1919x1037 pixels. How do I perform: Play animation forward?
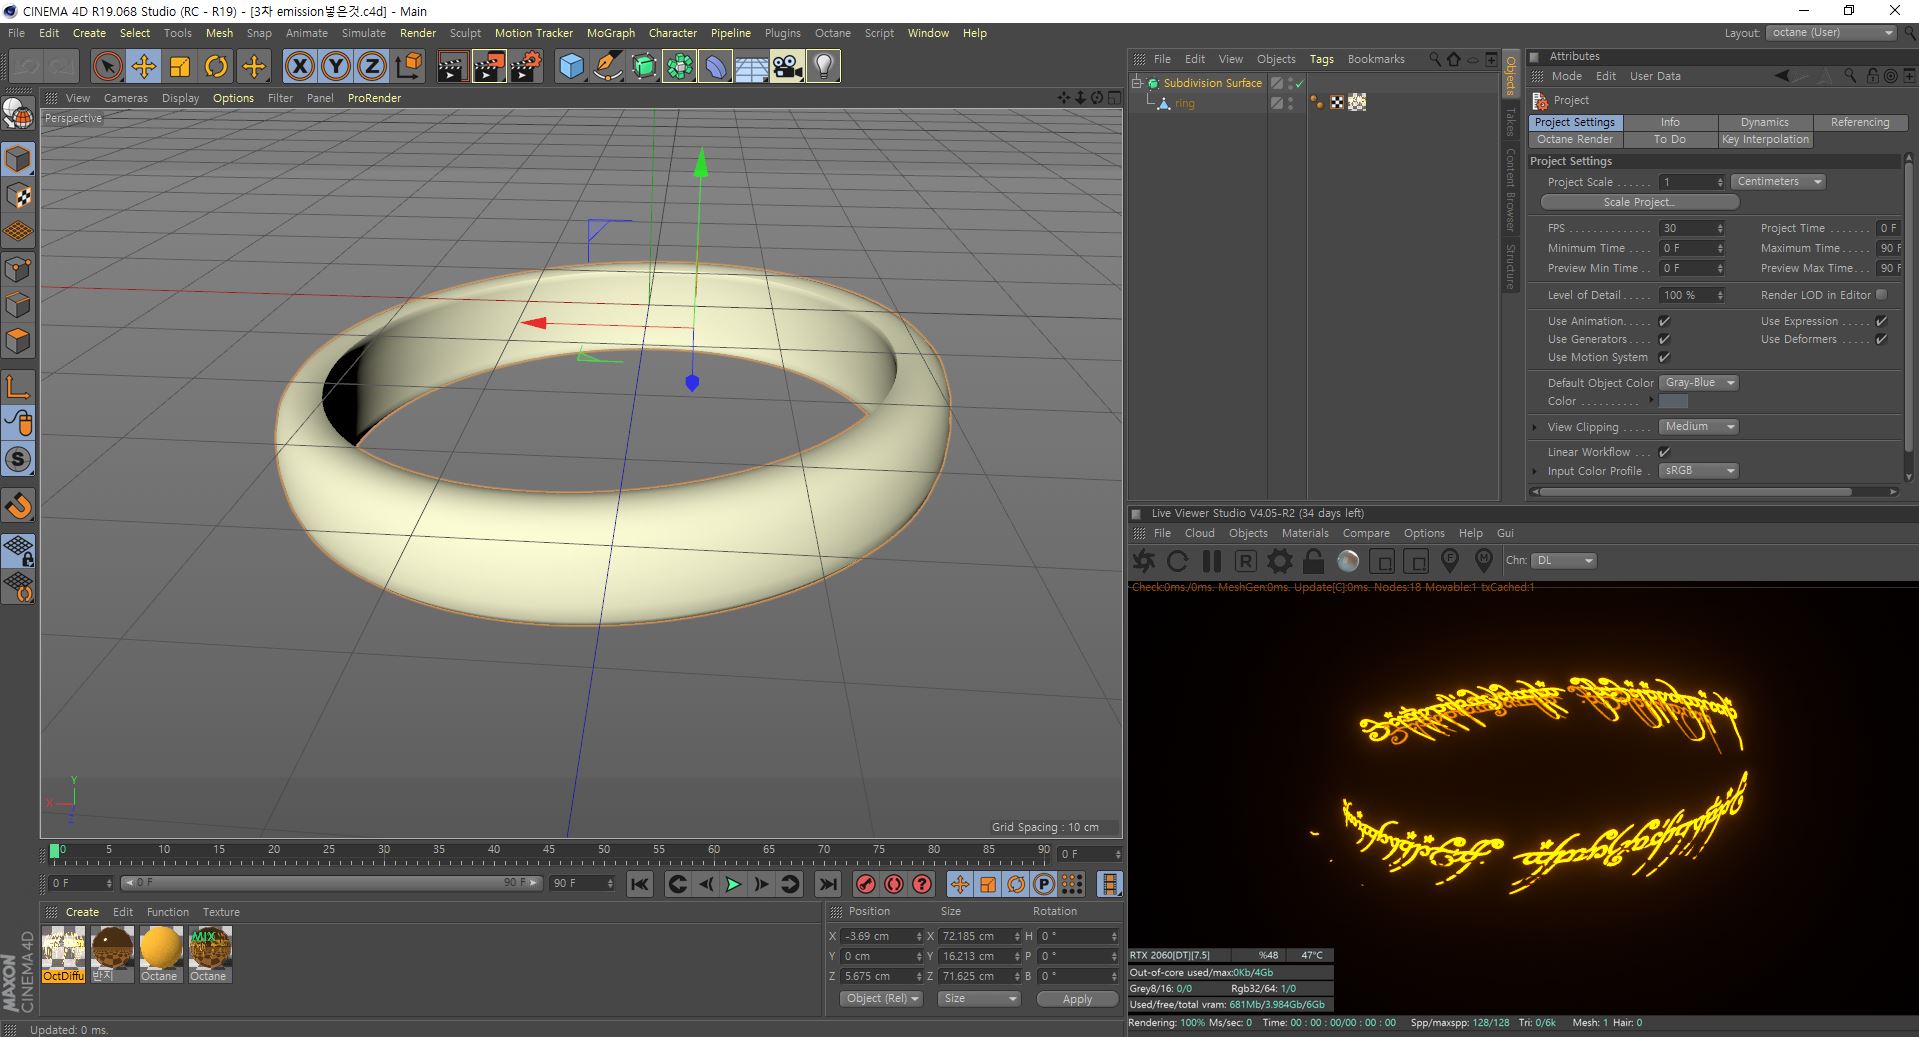pyautogui.click(x=733, y=884)
